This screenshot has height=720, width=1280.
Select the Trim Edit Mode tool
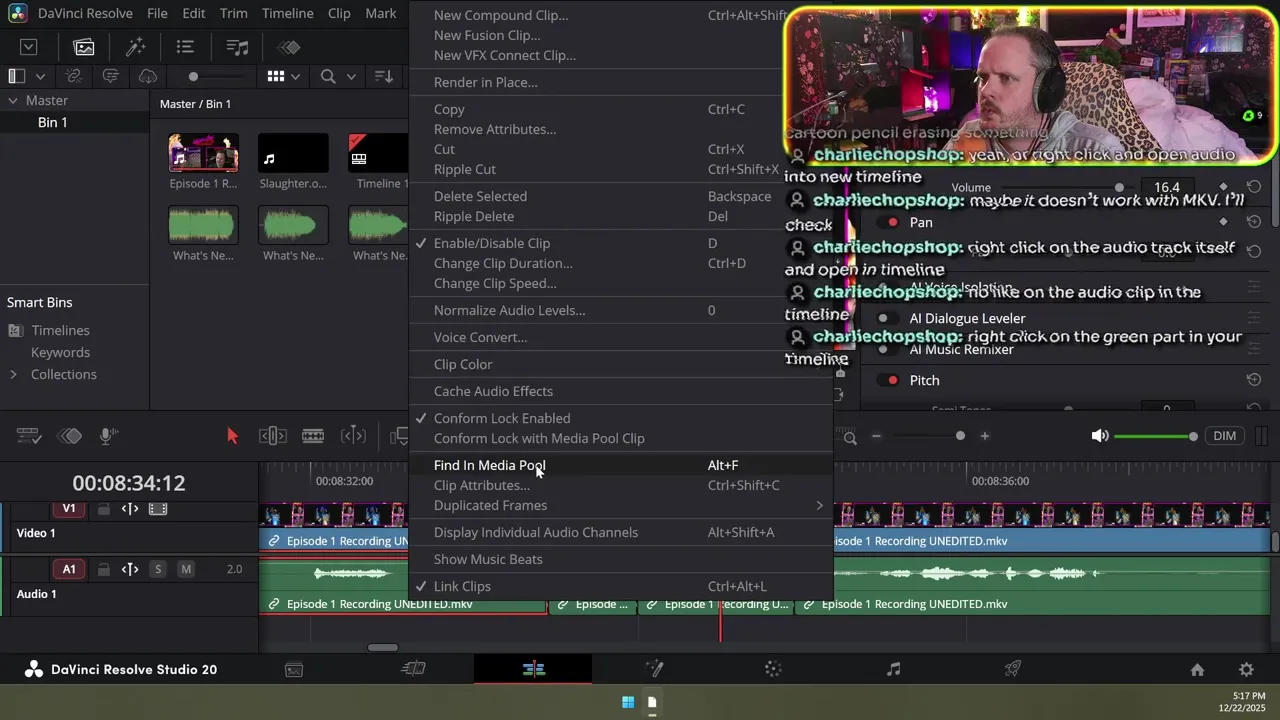click(273, 435)
